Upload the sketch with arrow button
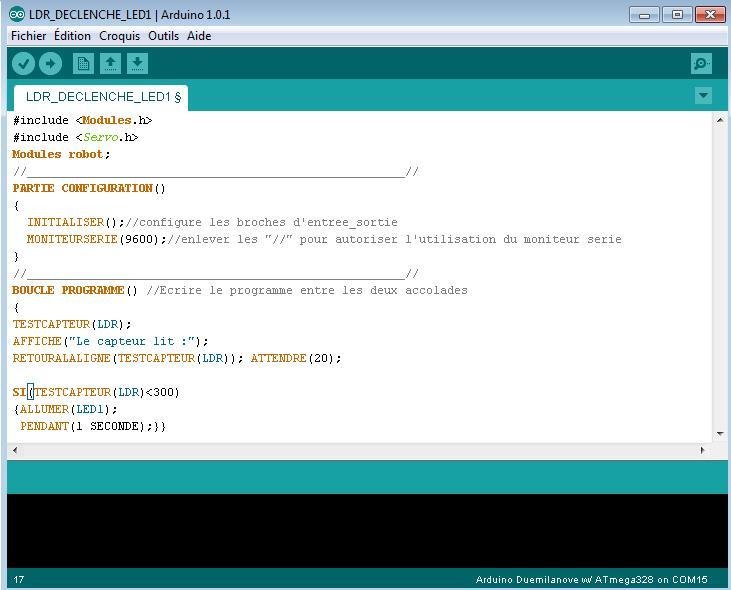The width and height of the screenshot is (731, 590). pos(50,63)
